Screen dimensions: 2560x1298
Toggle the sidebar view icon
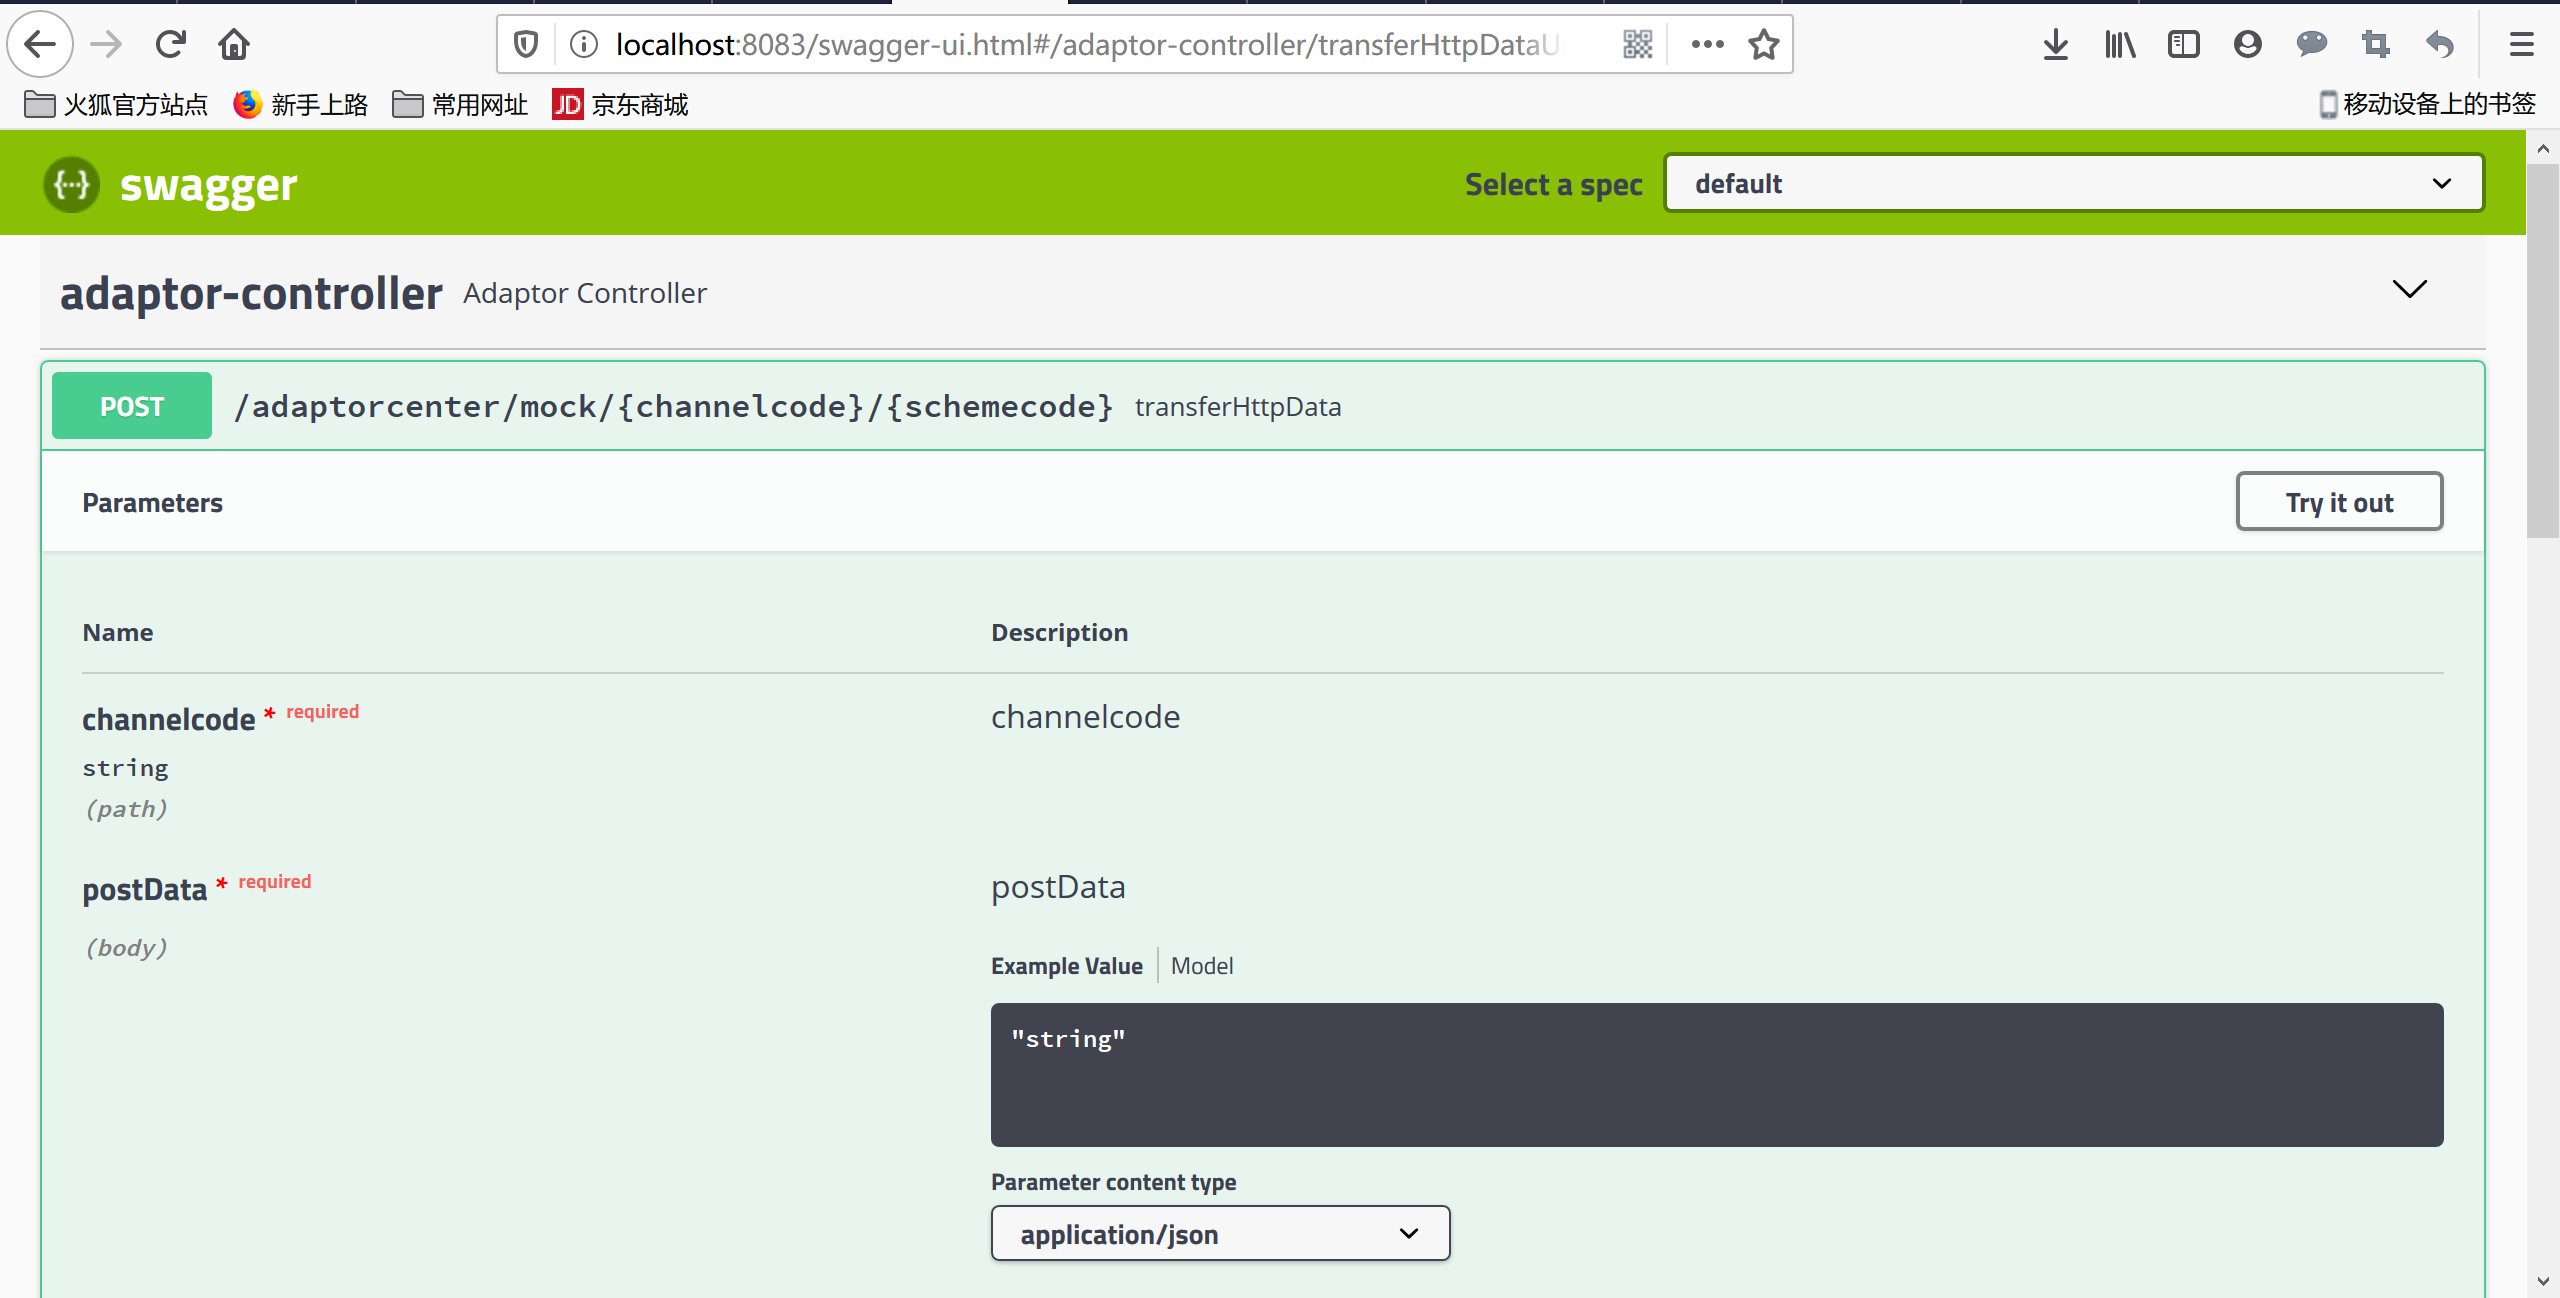pos(2183,44)
